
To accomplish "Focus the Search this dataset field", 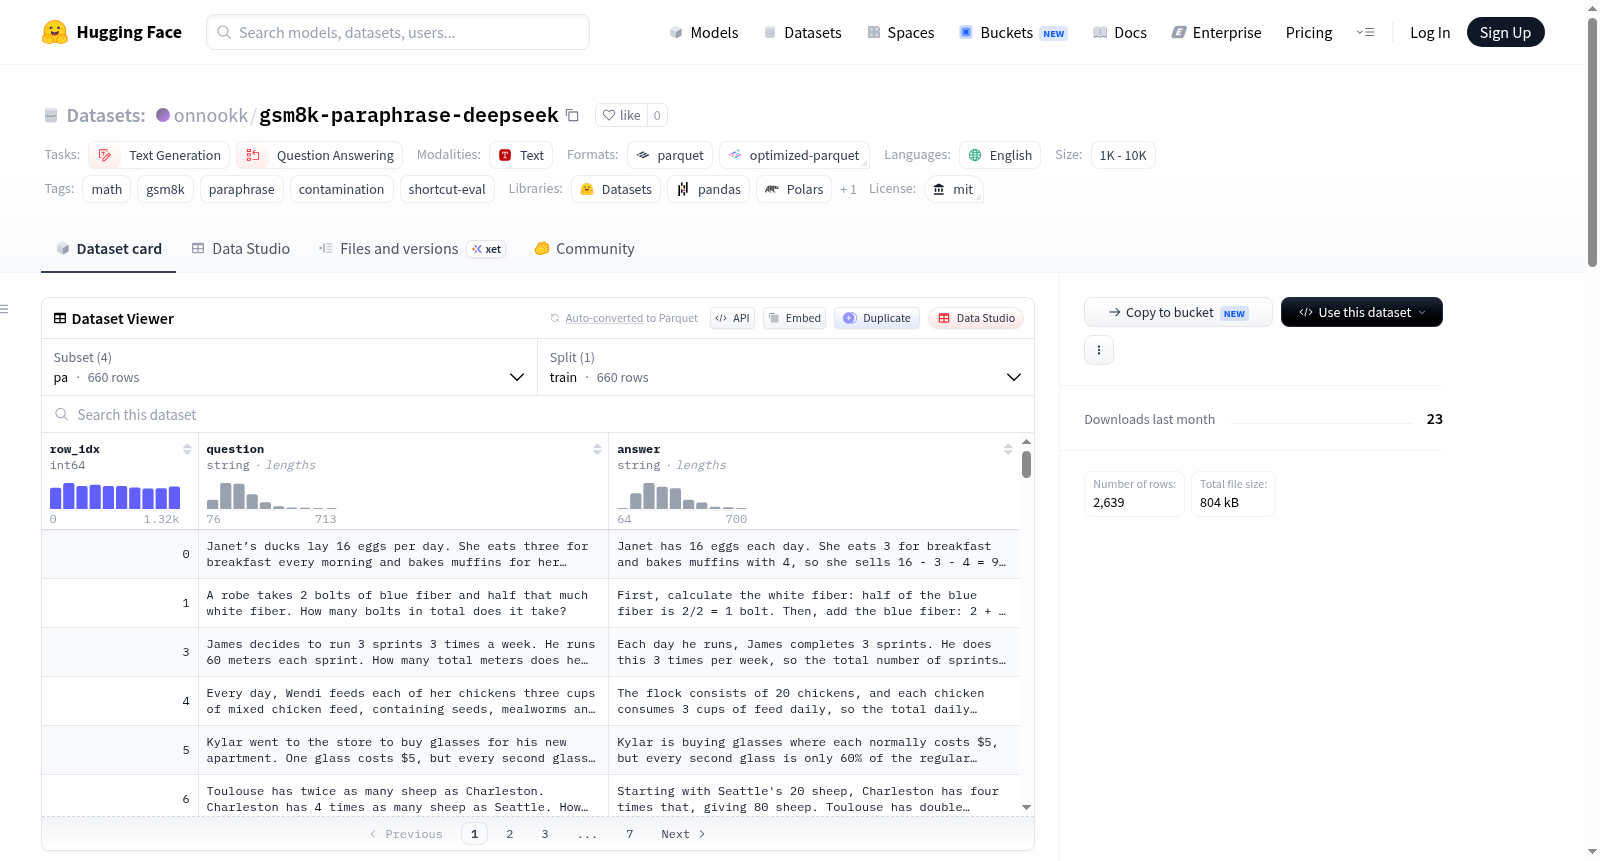I will coord(538,414).
